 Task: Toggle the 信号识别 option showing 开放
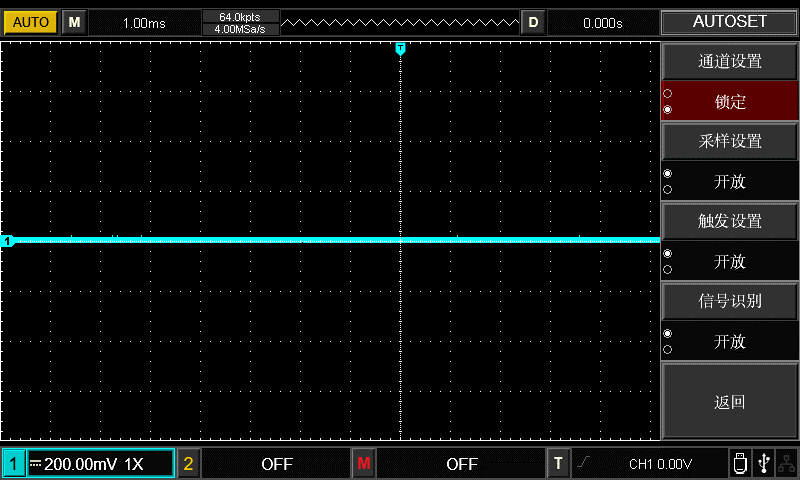[730, 341]
